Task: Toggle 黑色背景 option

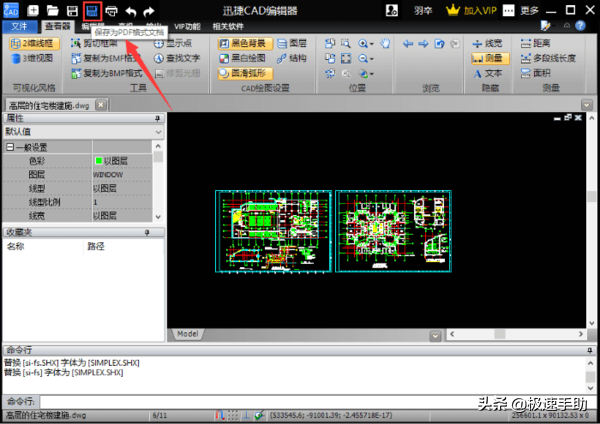Action: click(x=245, y=43)
